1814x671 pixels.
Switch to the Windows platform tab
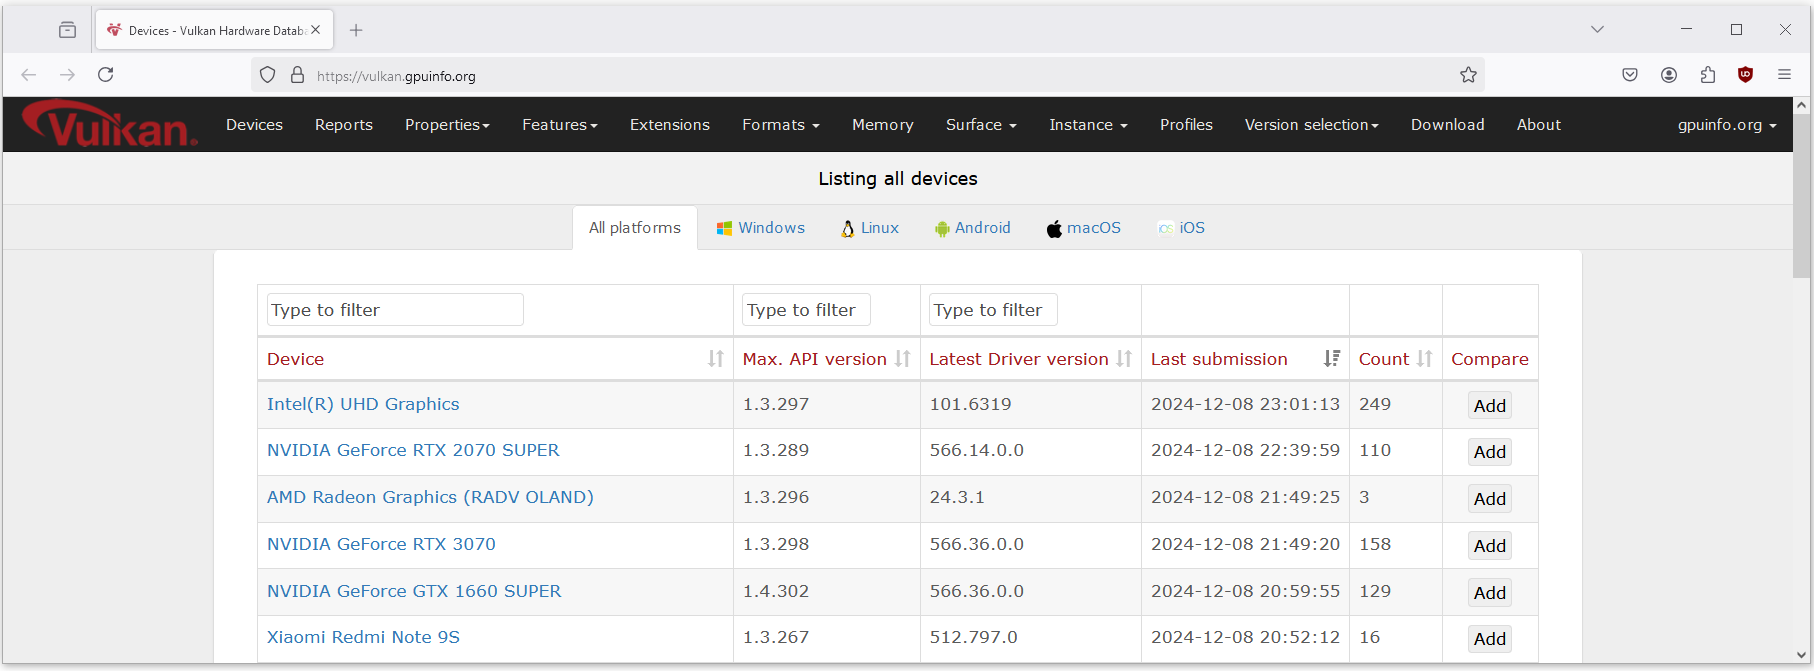[x=761, y=228]
